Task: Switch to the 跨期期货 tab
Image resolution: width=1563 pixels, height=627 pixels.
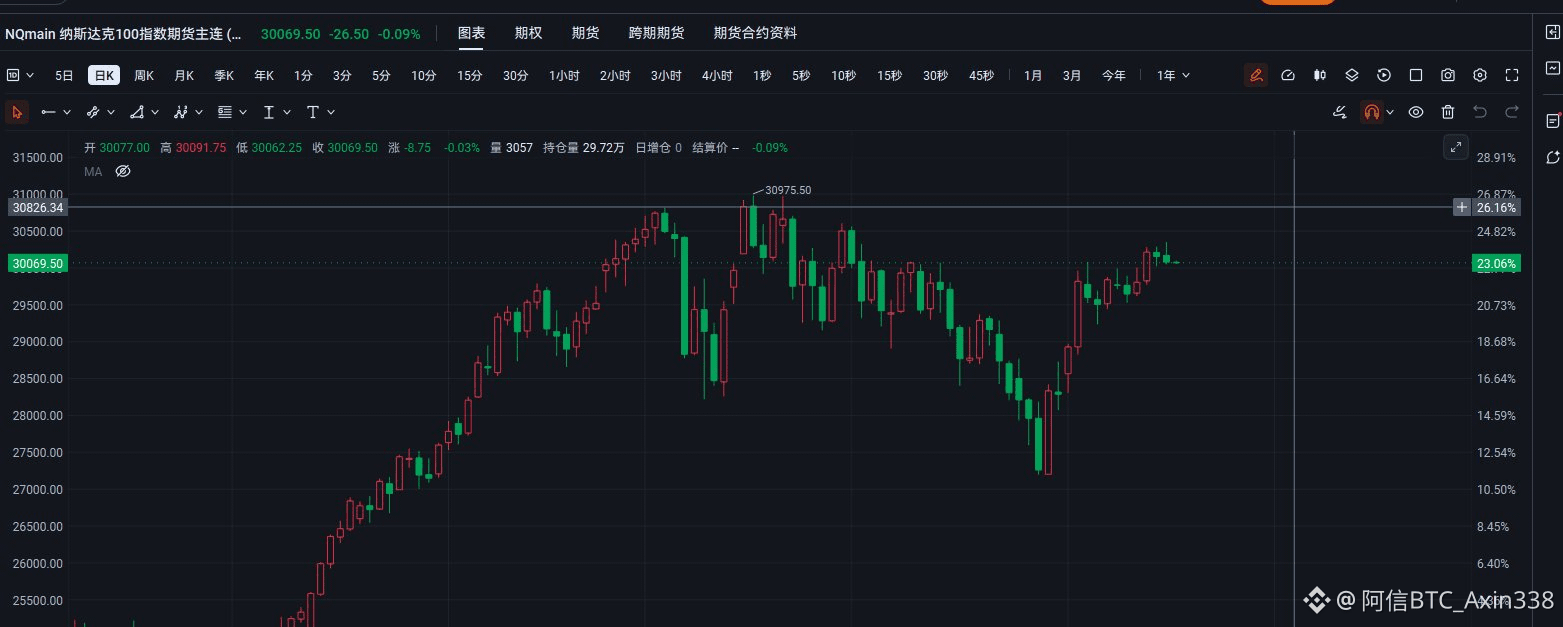Action: [x=656, y=32]
